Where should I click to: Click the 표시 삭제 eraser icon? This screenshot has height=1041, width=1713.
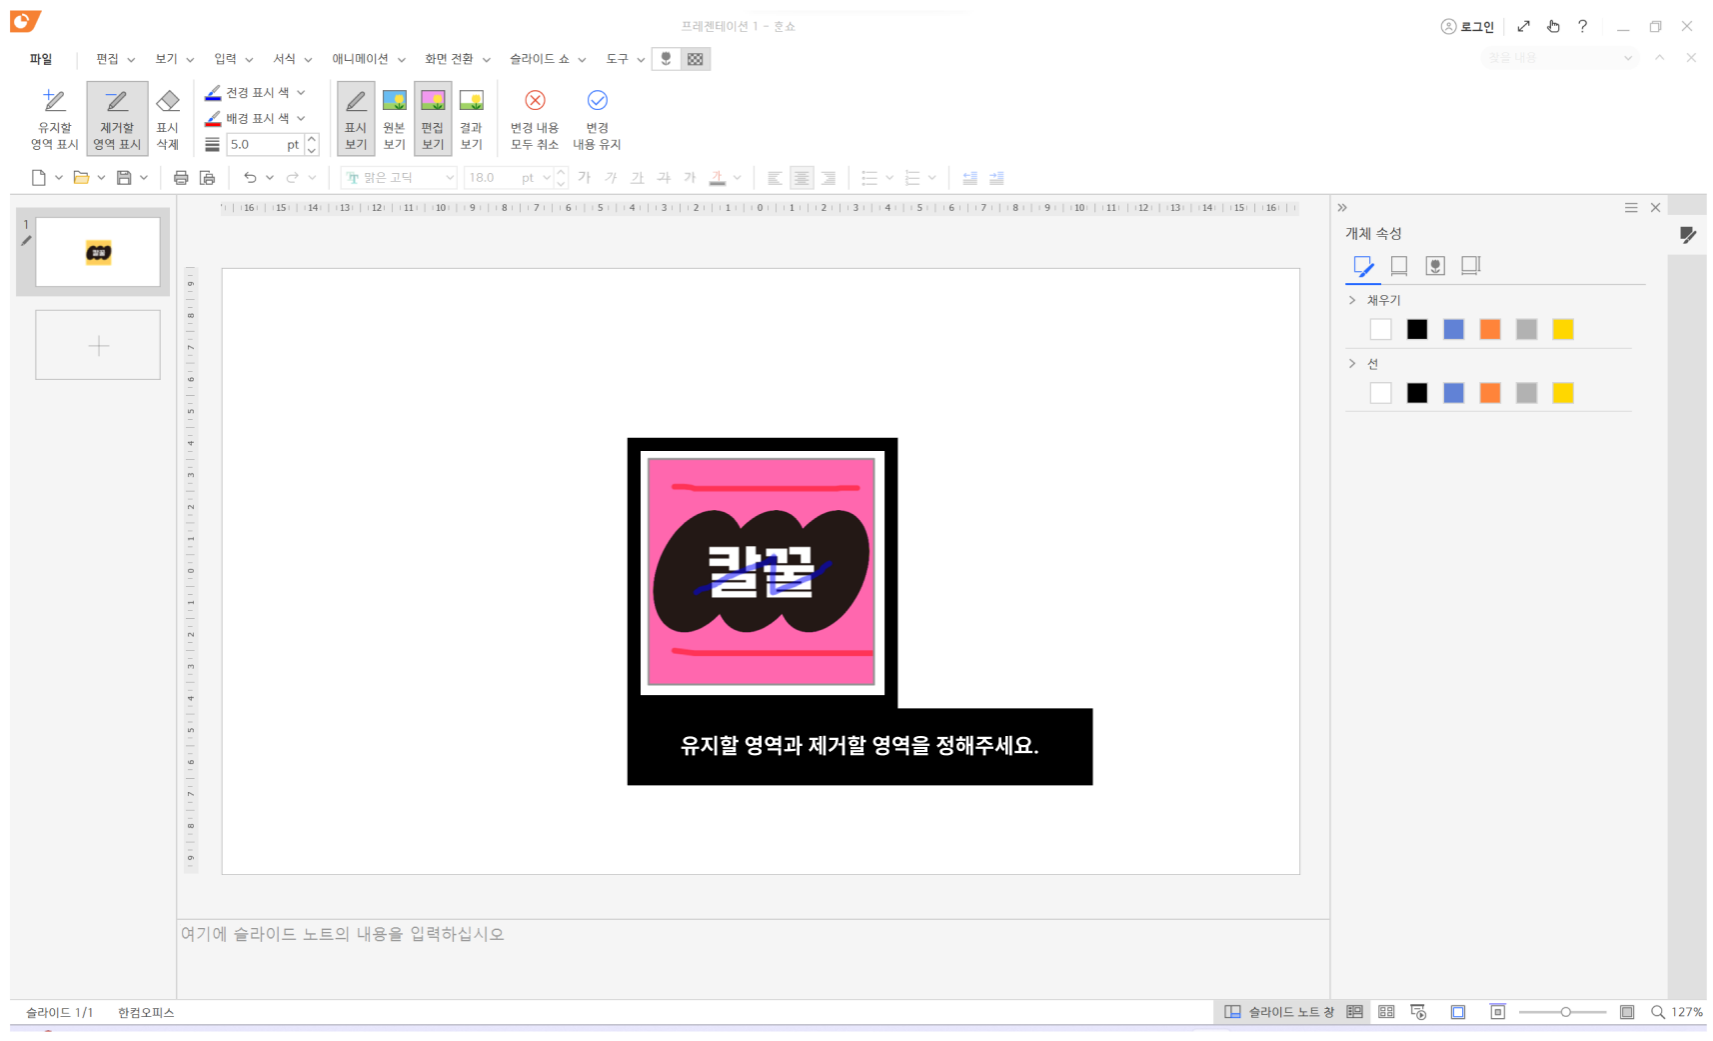click(x=168, y=117)
